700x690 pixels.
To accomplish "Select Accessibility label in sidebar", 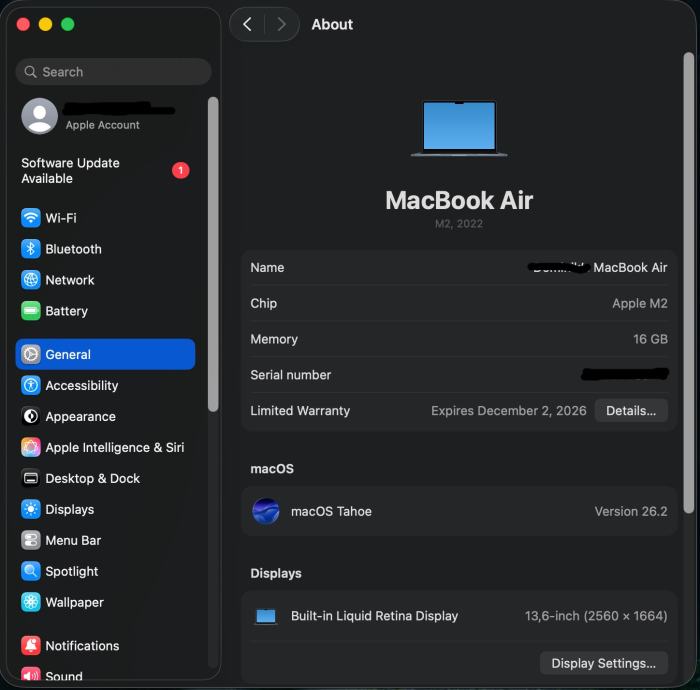I will pyautogui.click(x=82, y=385).
